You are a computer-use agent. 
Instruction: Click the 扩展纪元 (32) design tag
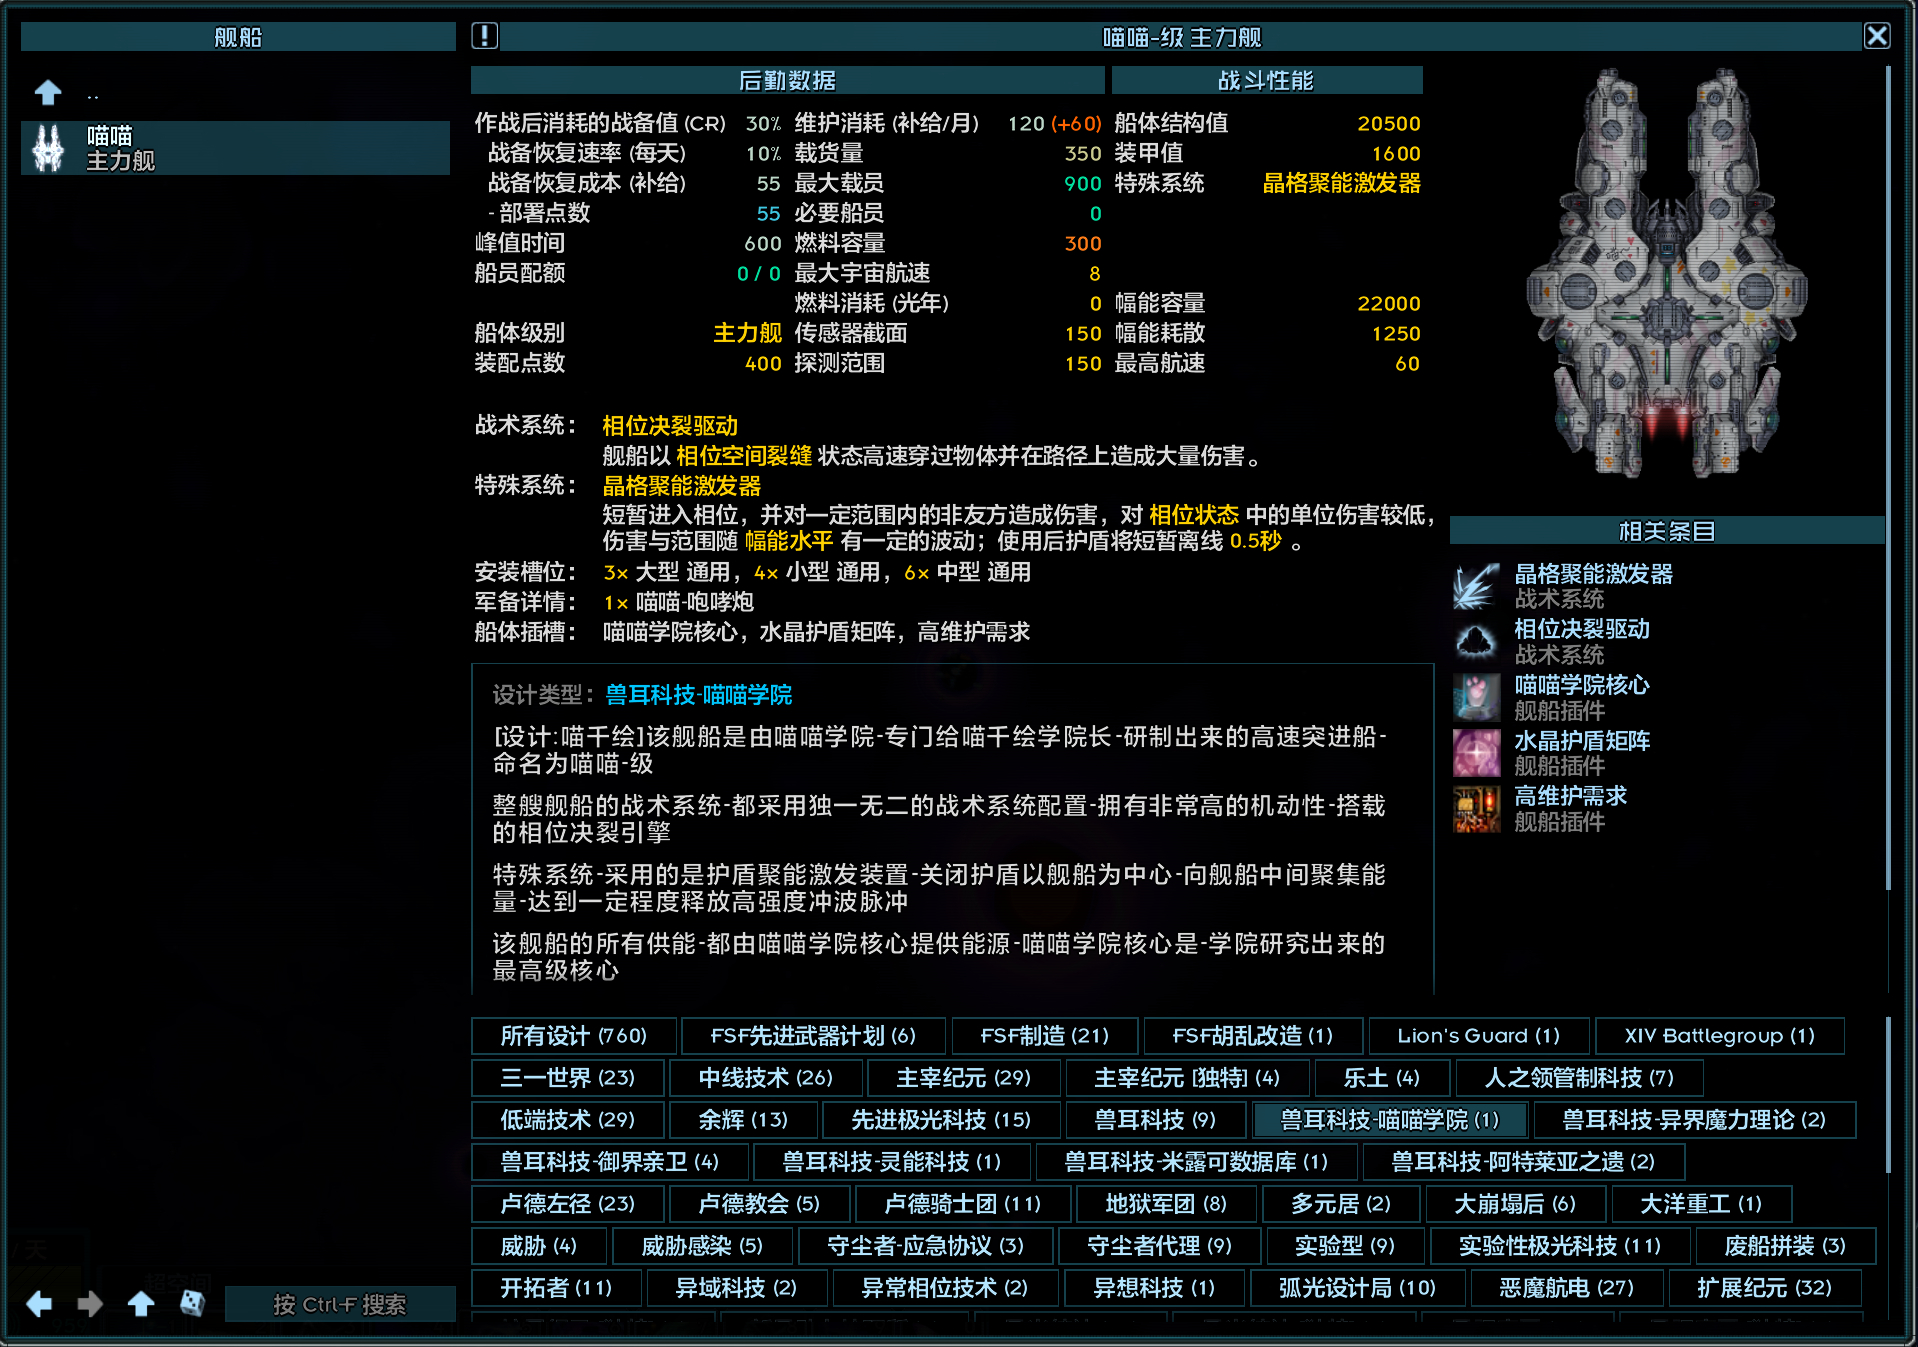pyautogui.click(x=1764, y=1287)
